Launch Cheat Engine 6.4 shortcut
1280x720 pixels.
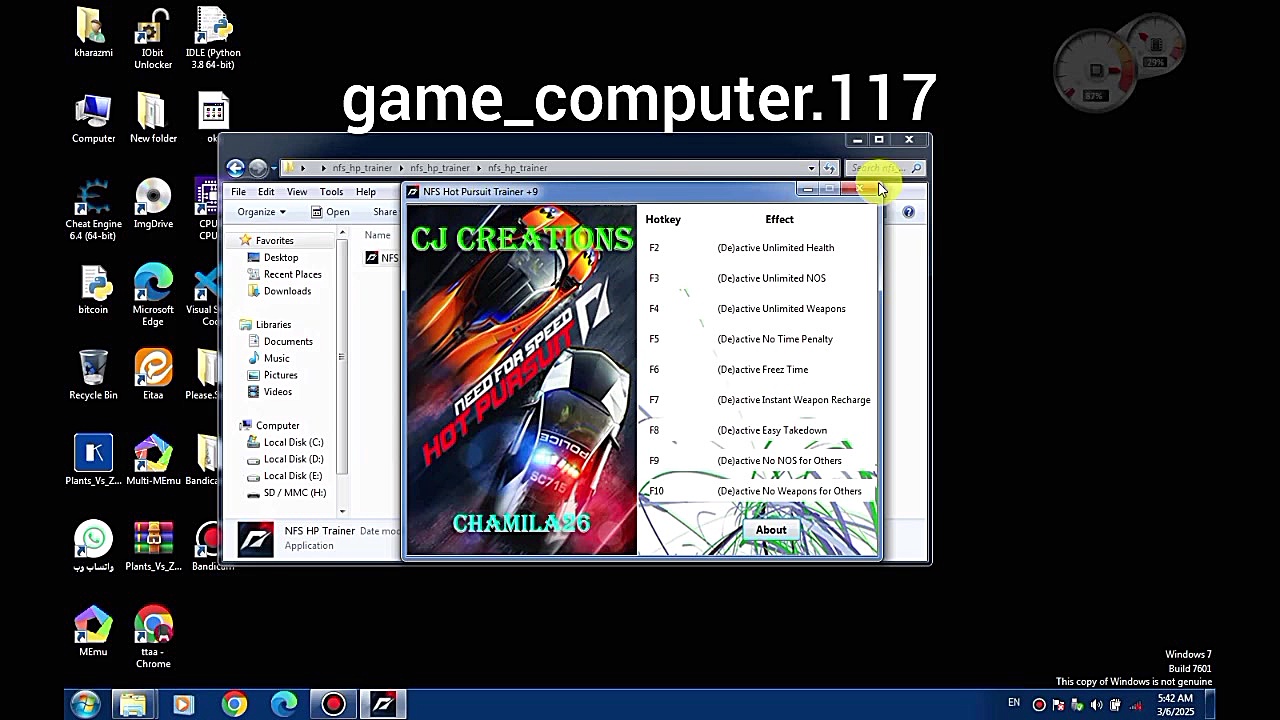(x=93, y=210)
